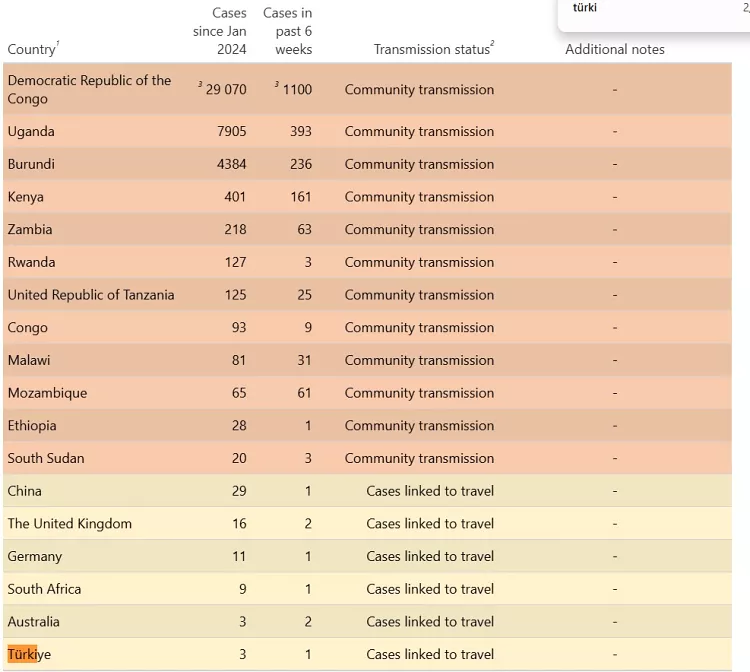Click the 'Additional notes' column header
Viewport: 750px width, 672px height.
tap(614, 49)
